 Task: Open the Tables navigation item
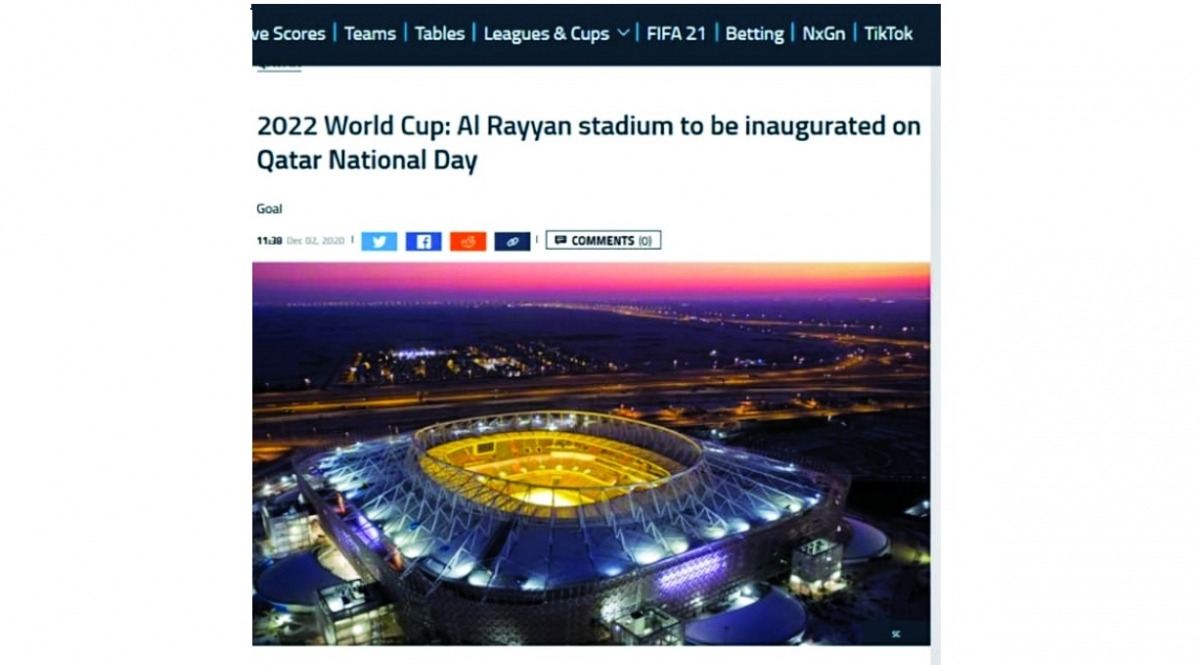point(439,34)
